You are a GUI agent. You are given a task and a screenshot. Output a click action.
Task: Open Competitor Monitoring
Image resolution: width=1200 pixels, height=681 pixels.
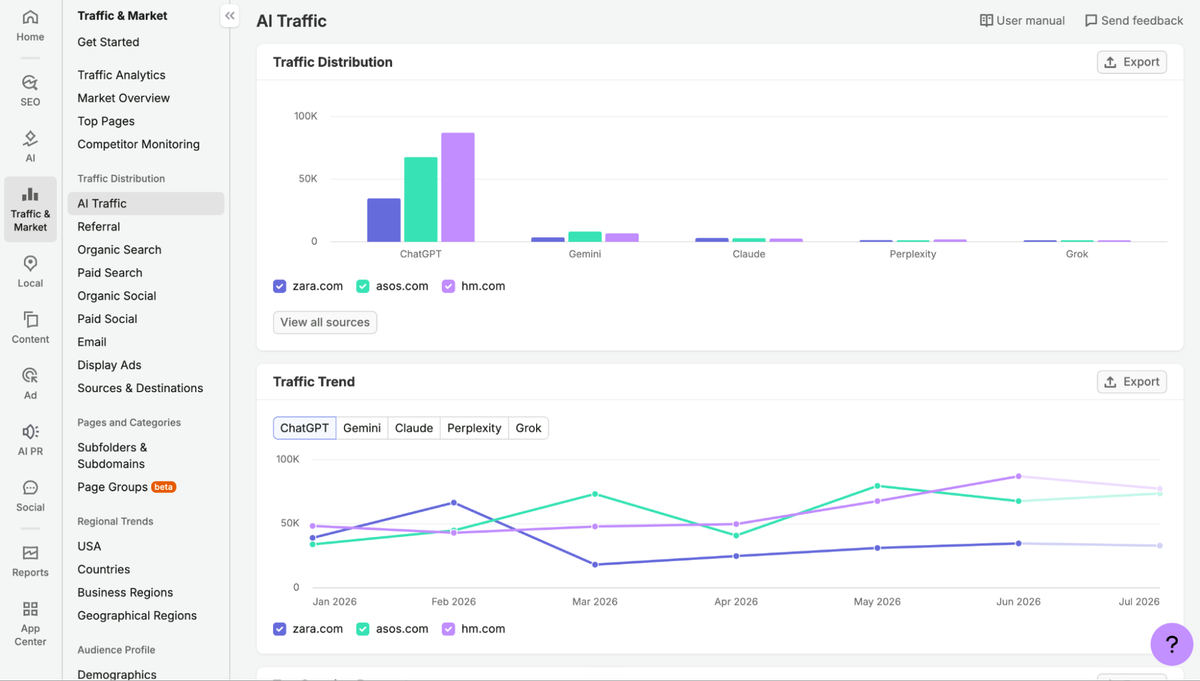click(x=138, y=144)
